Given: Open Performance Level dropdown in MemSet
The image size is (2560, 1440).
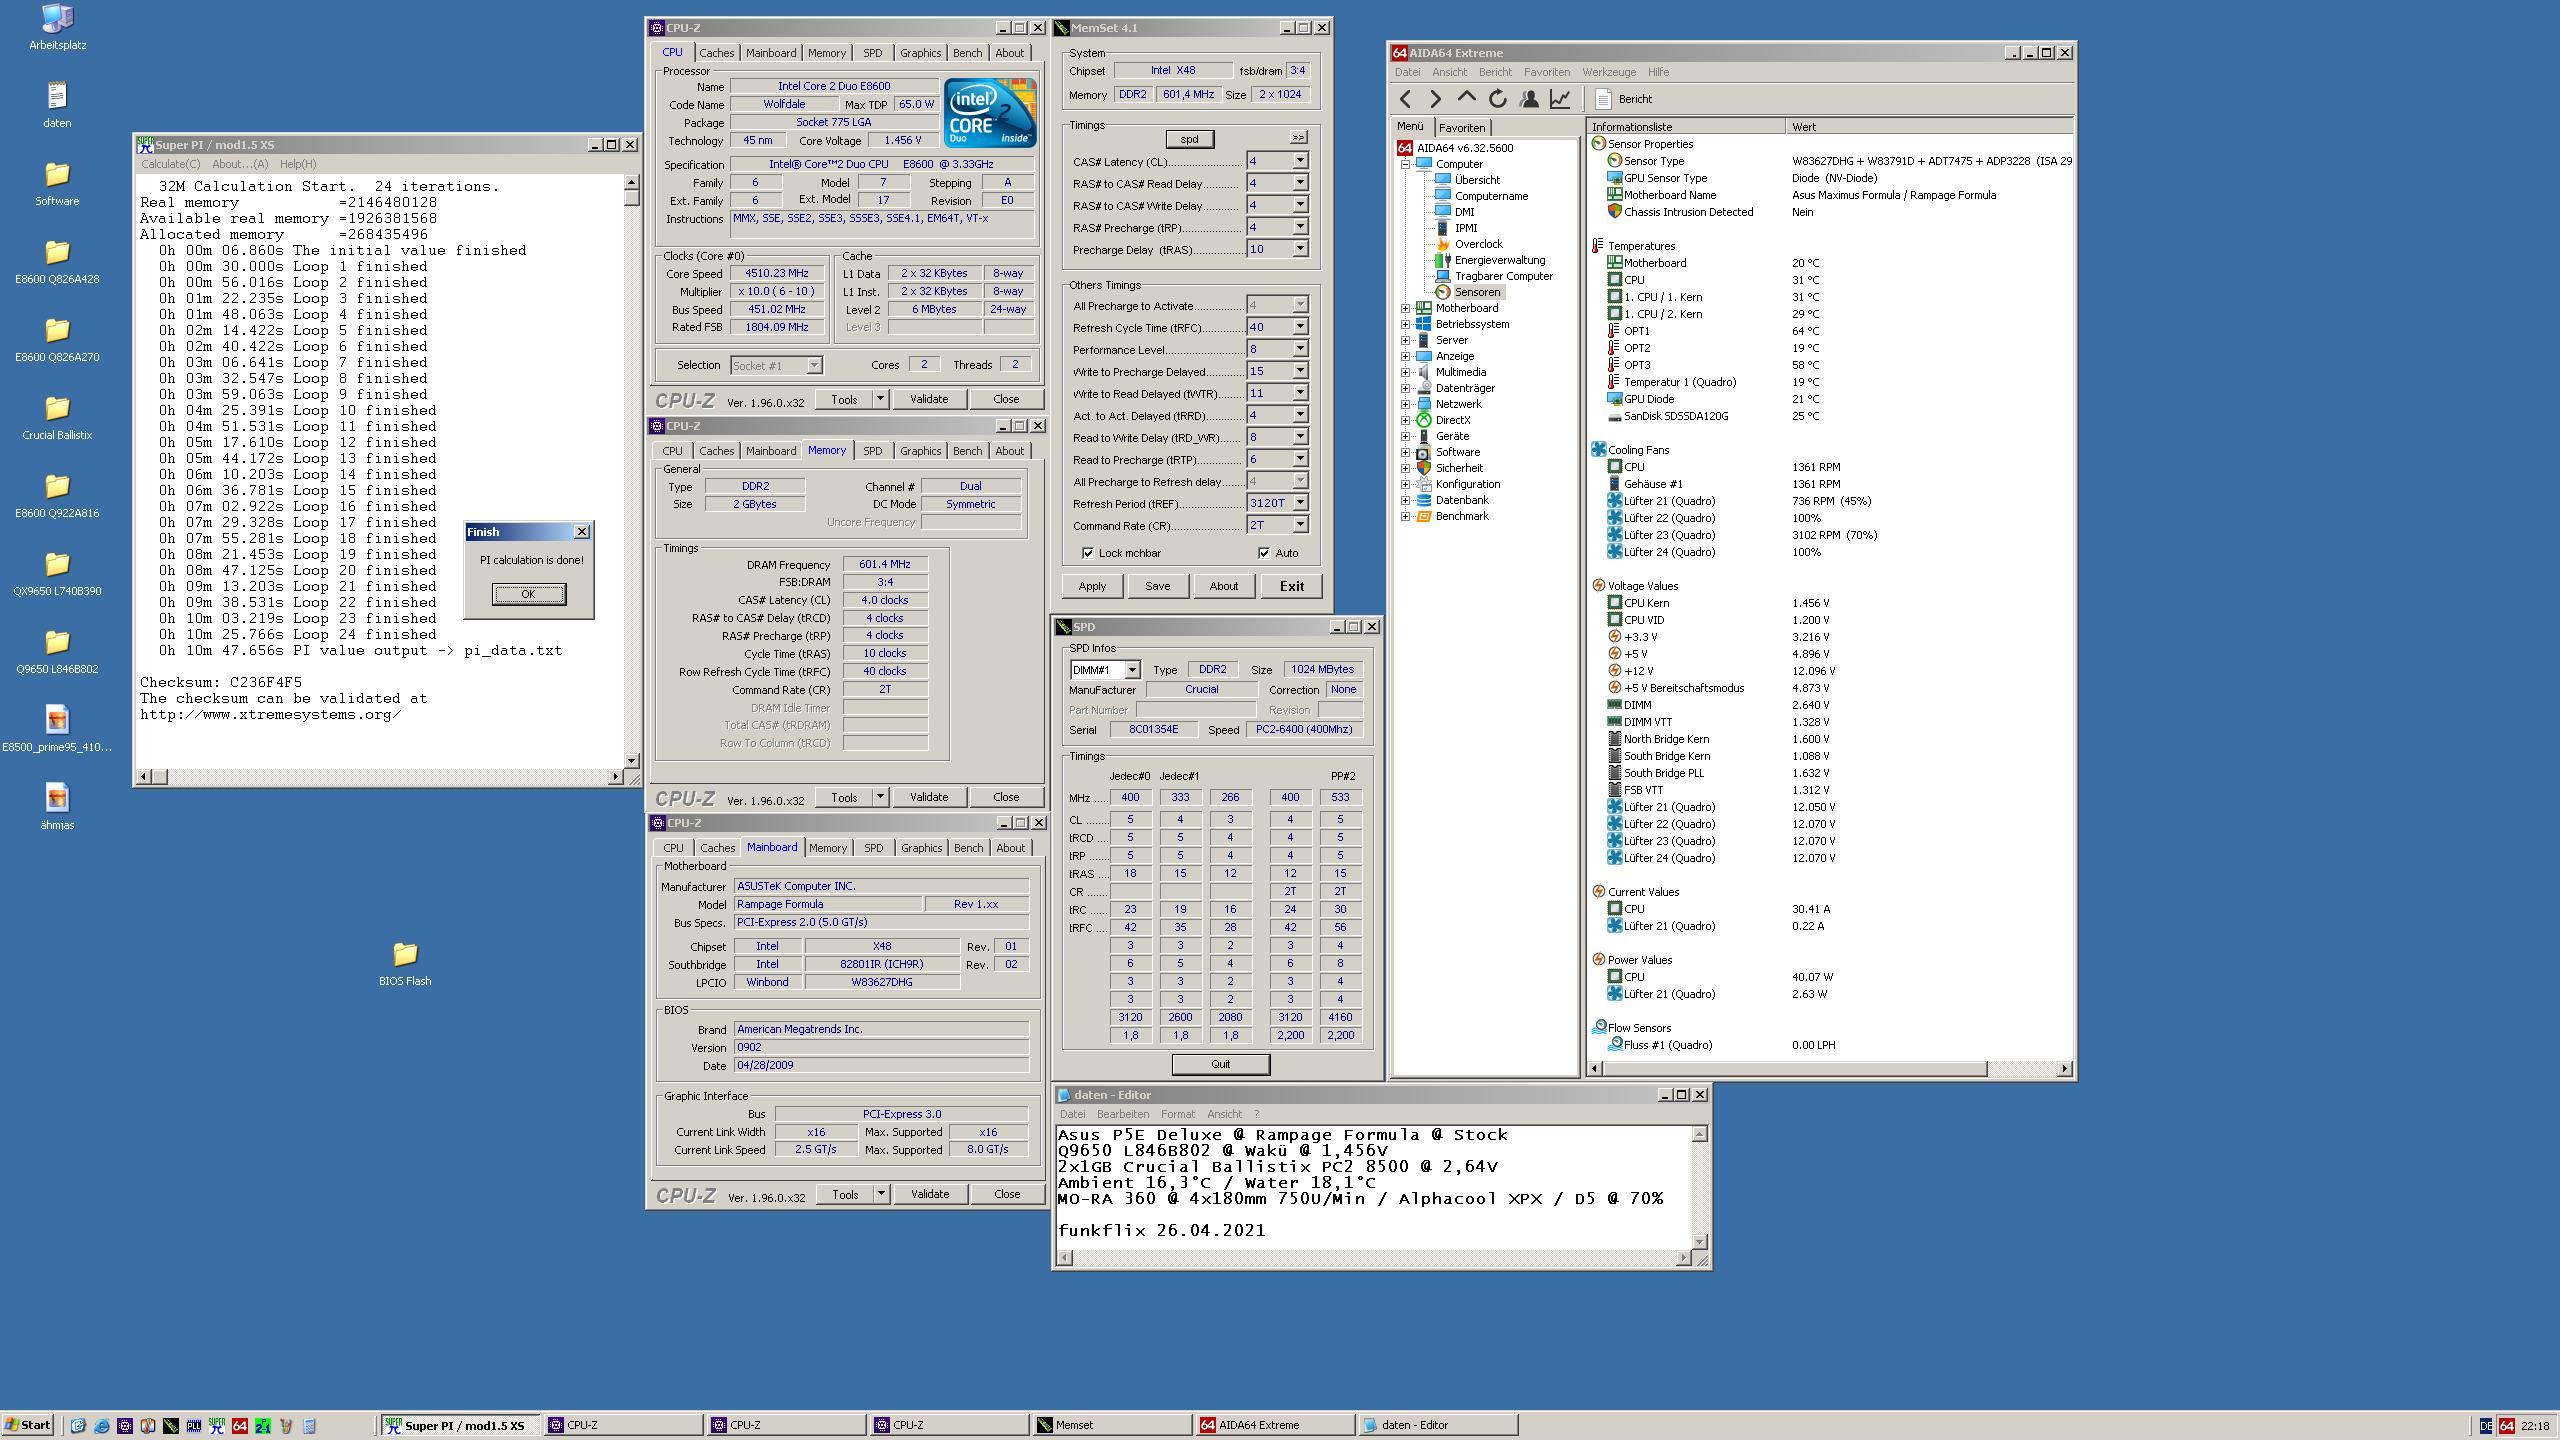Looking at the screenshot, I should click(1300, 349).
